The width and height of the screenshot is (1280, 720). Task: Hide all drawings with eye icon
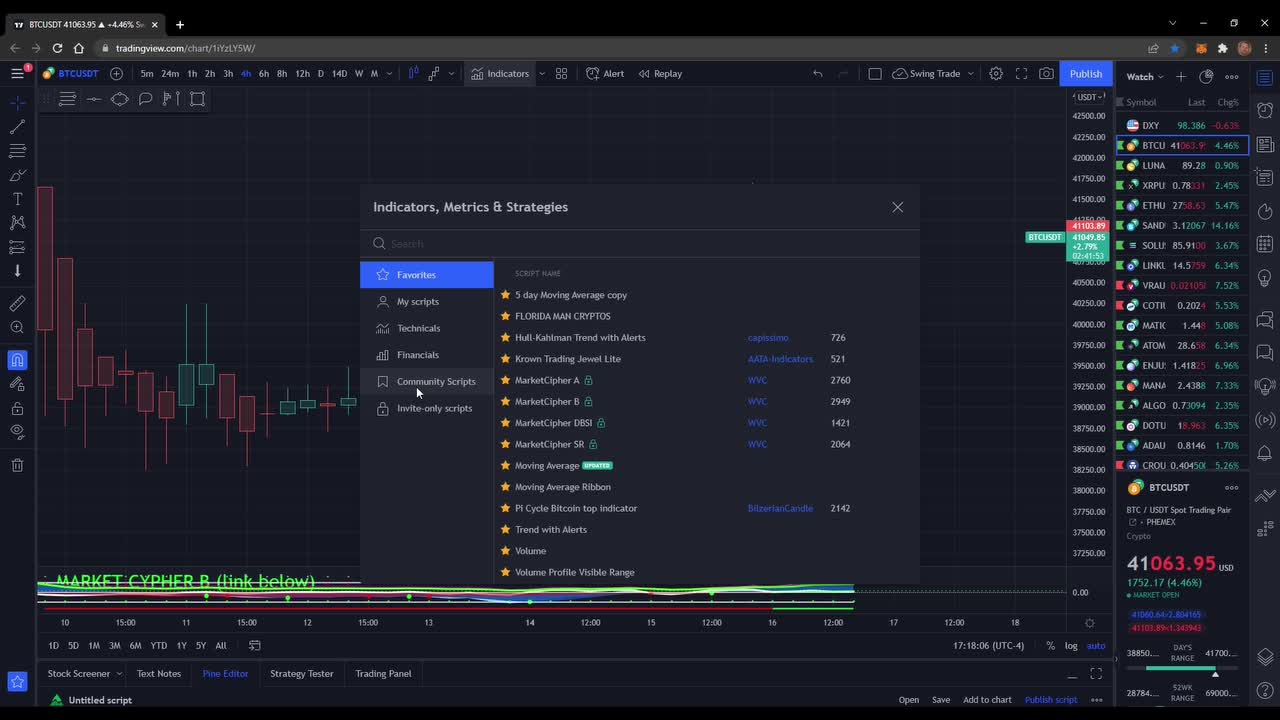tap(17, 432)
